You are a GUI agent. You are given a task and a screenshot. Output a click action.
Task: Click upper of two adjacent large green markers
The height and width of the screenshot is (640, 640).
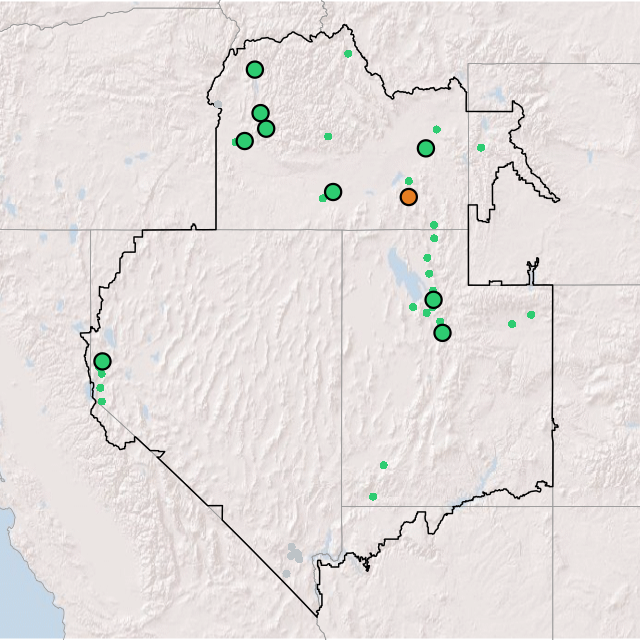260,113
